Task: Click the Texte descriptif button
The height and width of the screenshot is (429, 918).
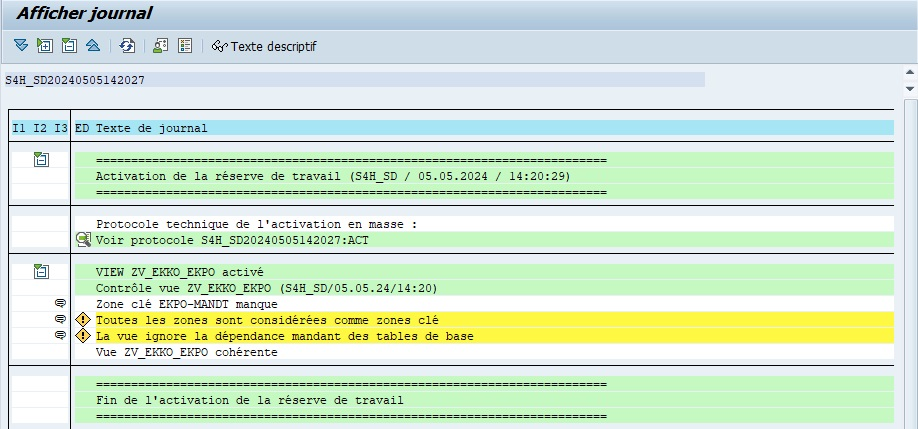Action: pyautogui.click(x=264, y=46)
